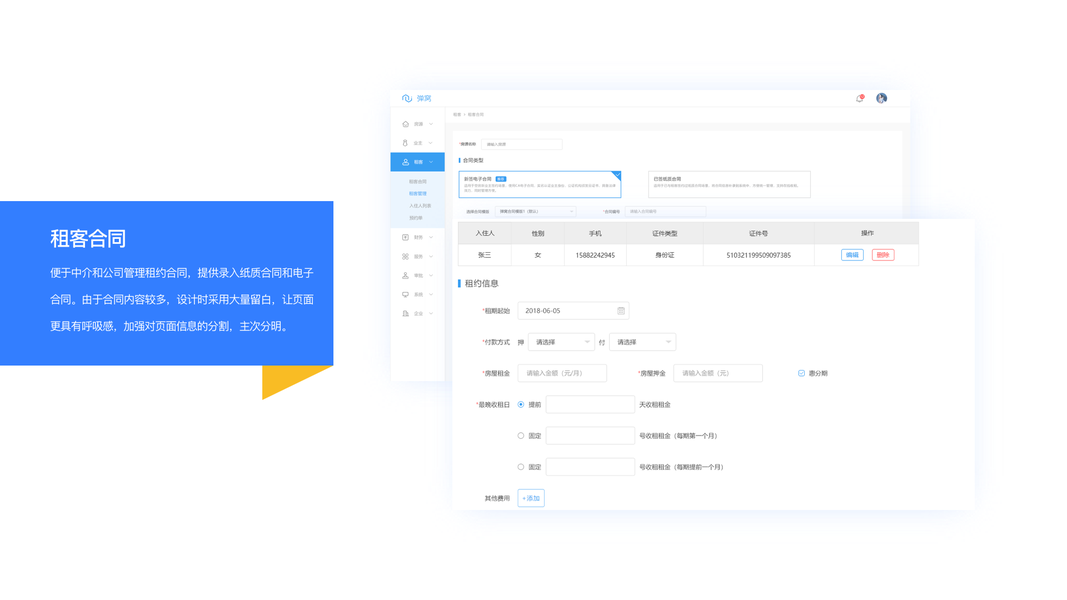Collapse the highlighted 租客 menu chevron
Image resolution: width=1067 pixels, height=600 pixels.
(431, 162)
